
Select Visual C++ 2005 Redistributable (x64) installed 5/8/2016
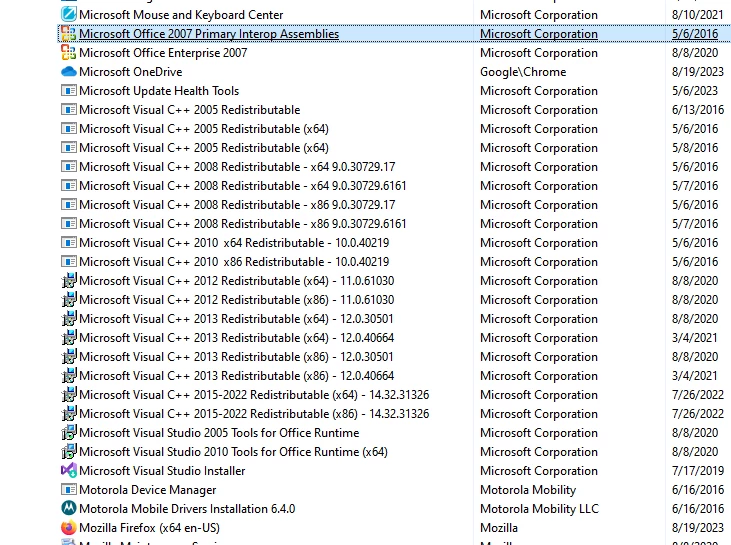204,148
